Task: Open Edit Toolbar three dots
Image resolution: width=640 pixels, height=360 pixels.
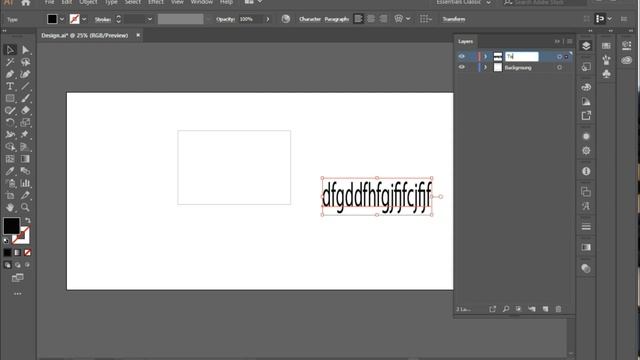Action: [18, 294]
